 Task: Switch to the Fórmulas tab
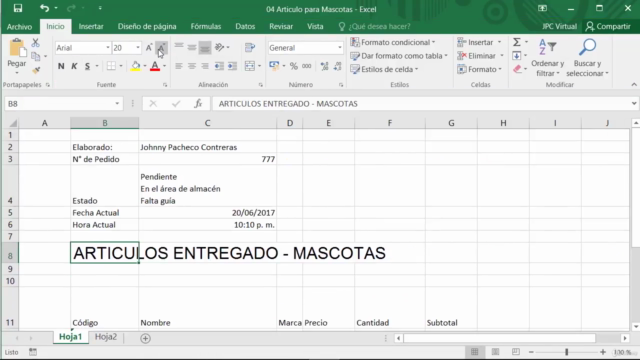(x=206, y=27)
